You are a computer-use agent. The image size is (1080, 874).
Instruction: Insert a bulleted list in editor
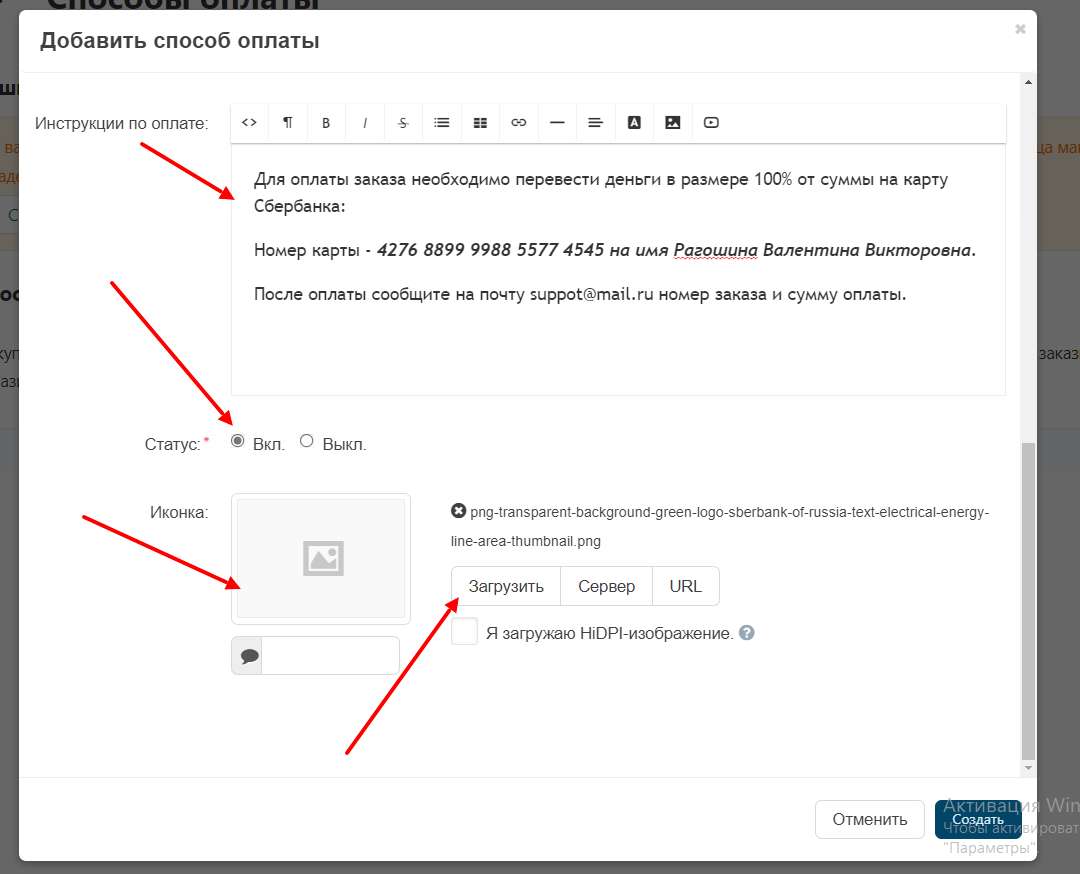click(442, 123)
